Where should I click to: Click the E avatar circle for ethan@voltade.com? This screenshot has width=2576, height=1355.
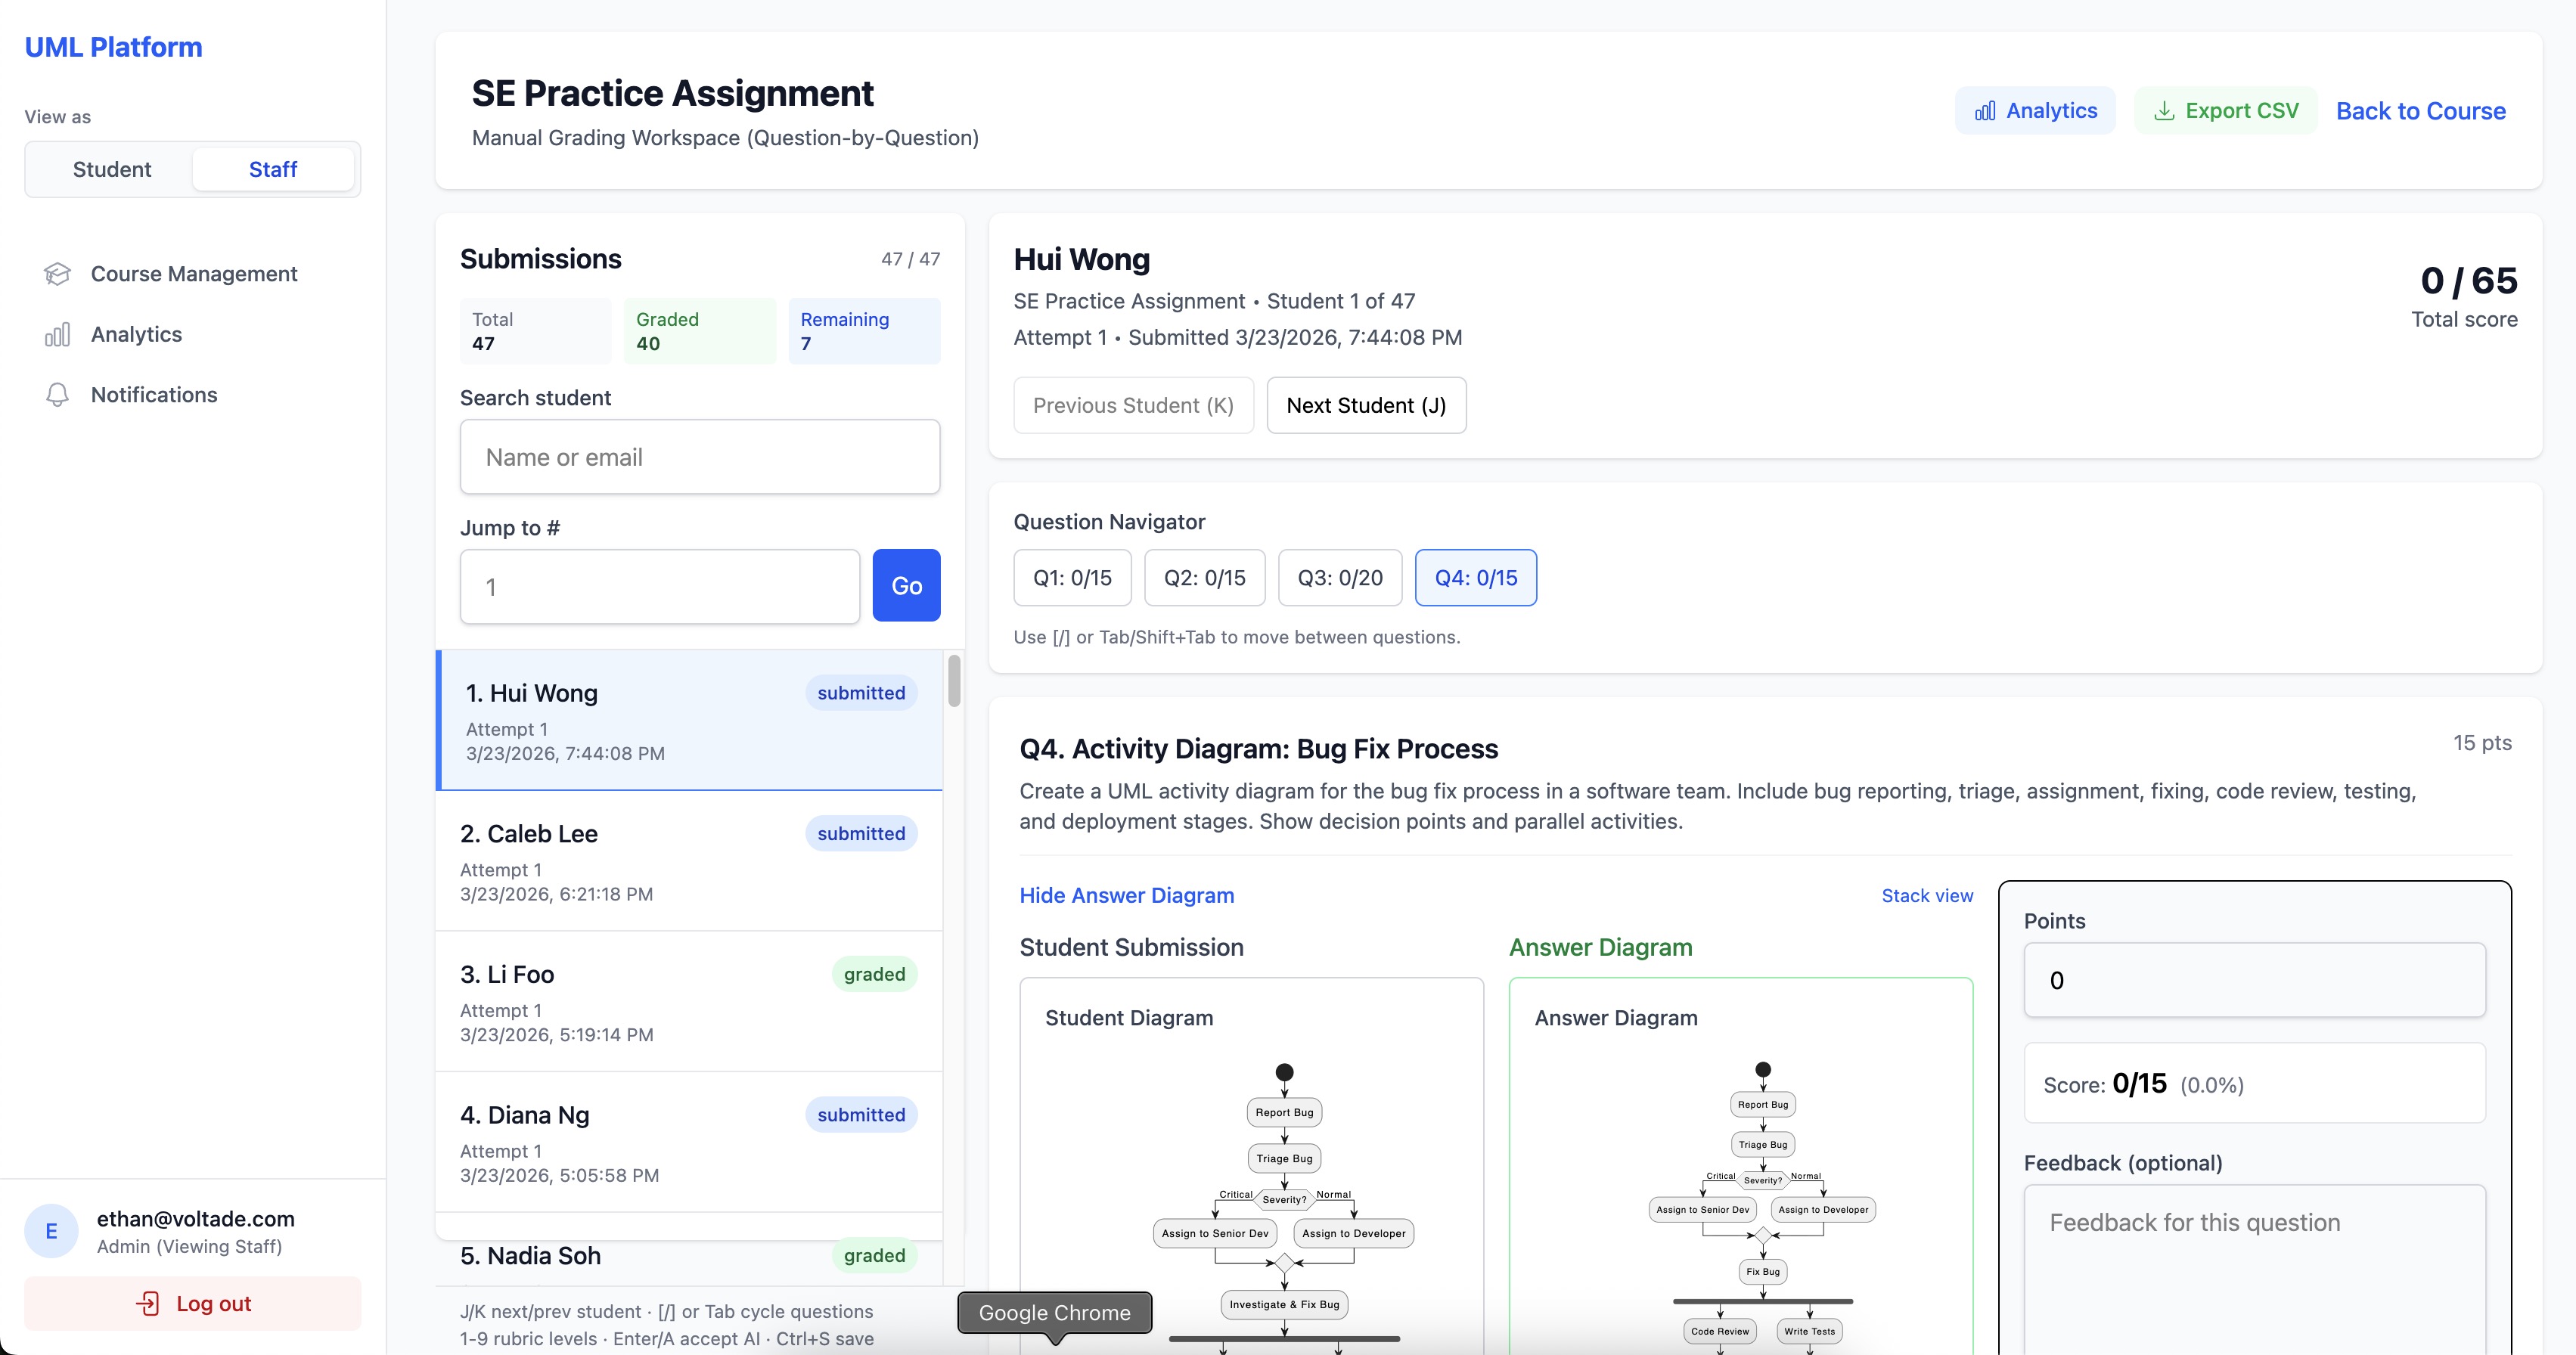pos(51,1231)
